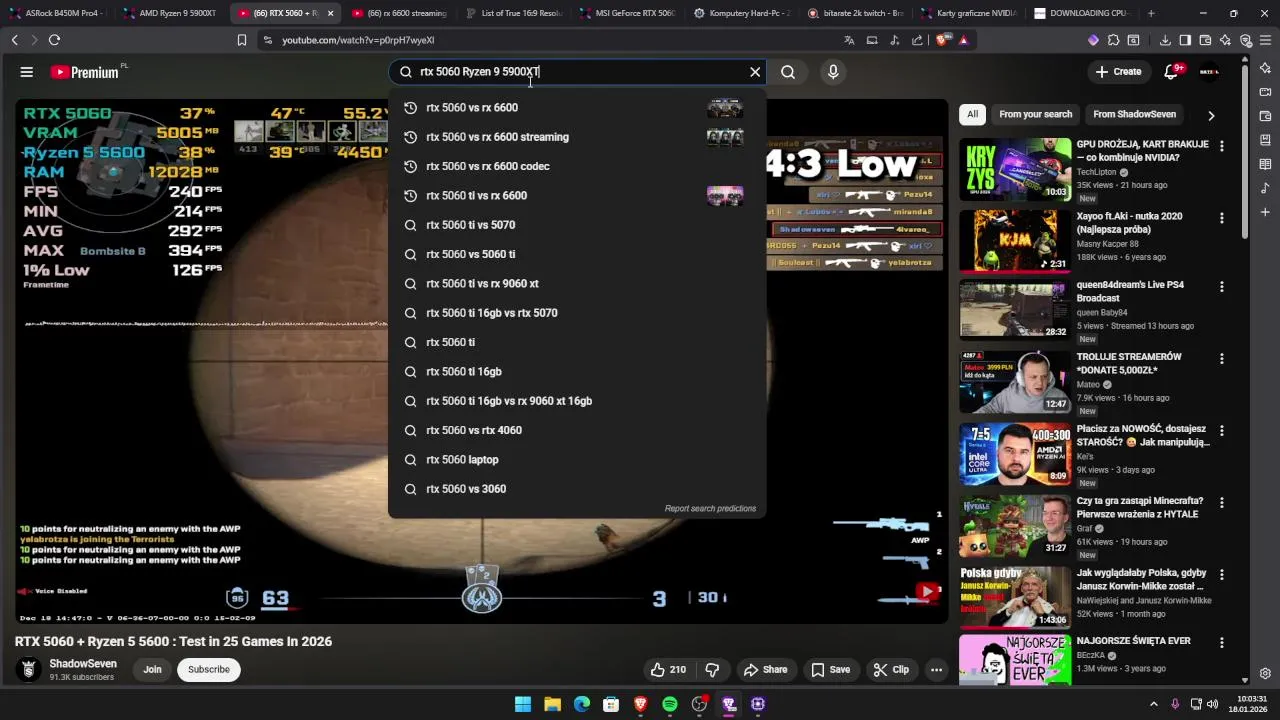The width and height of the screenshot is (1280, 720).
Task: Open the YouTube guide hamburger menu
Action: tap(27, 72)
